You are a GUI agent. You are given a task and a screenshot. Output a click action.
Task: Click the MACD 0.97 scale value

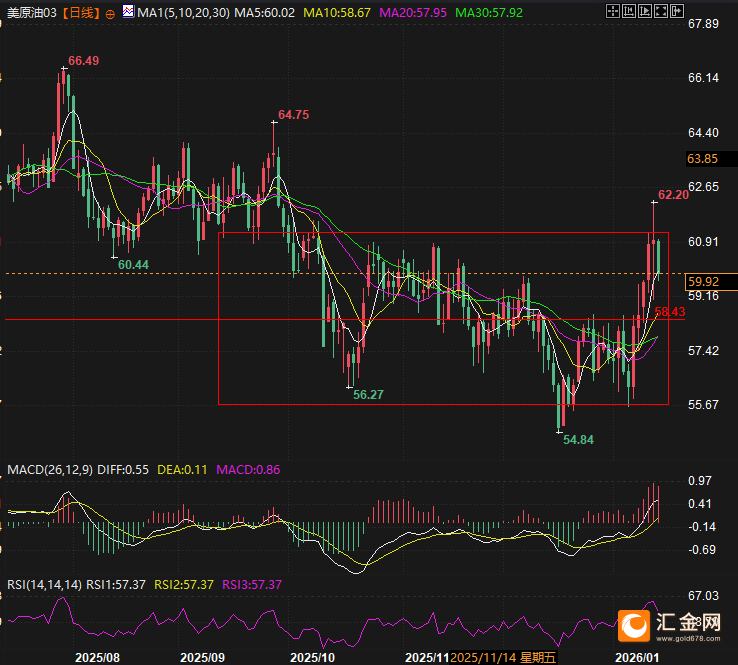[700, 481]
